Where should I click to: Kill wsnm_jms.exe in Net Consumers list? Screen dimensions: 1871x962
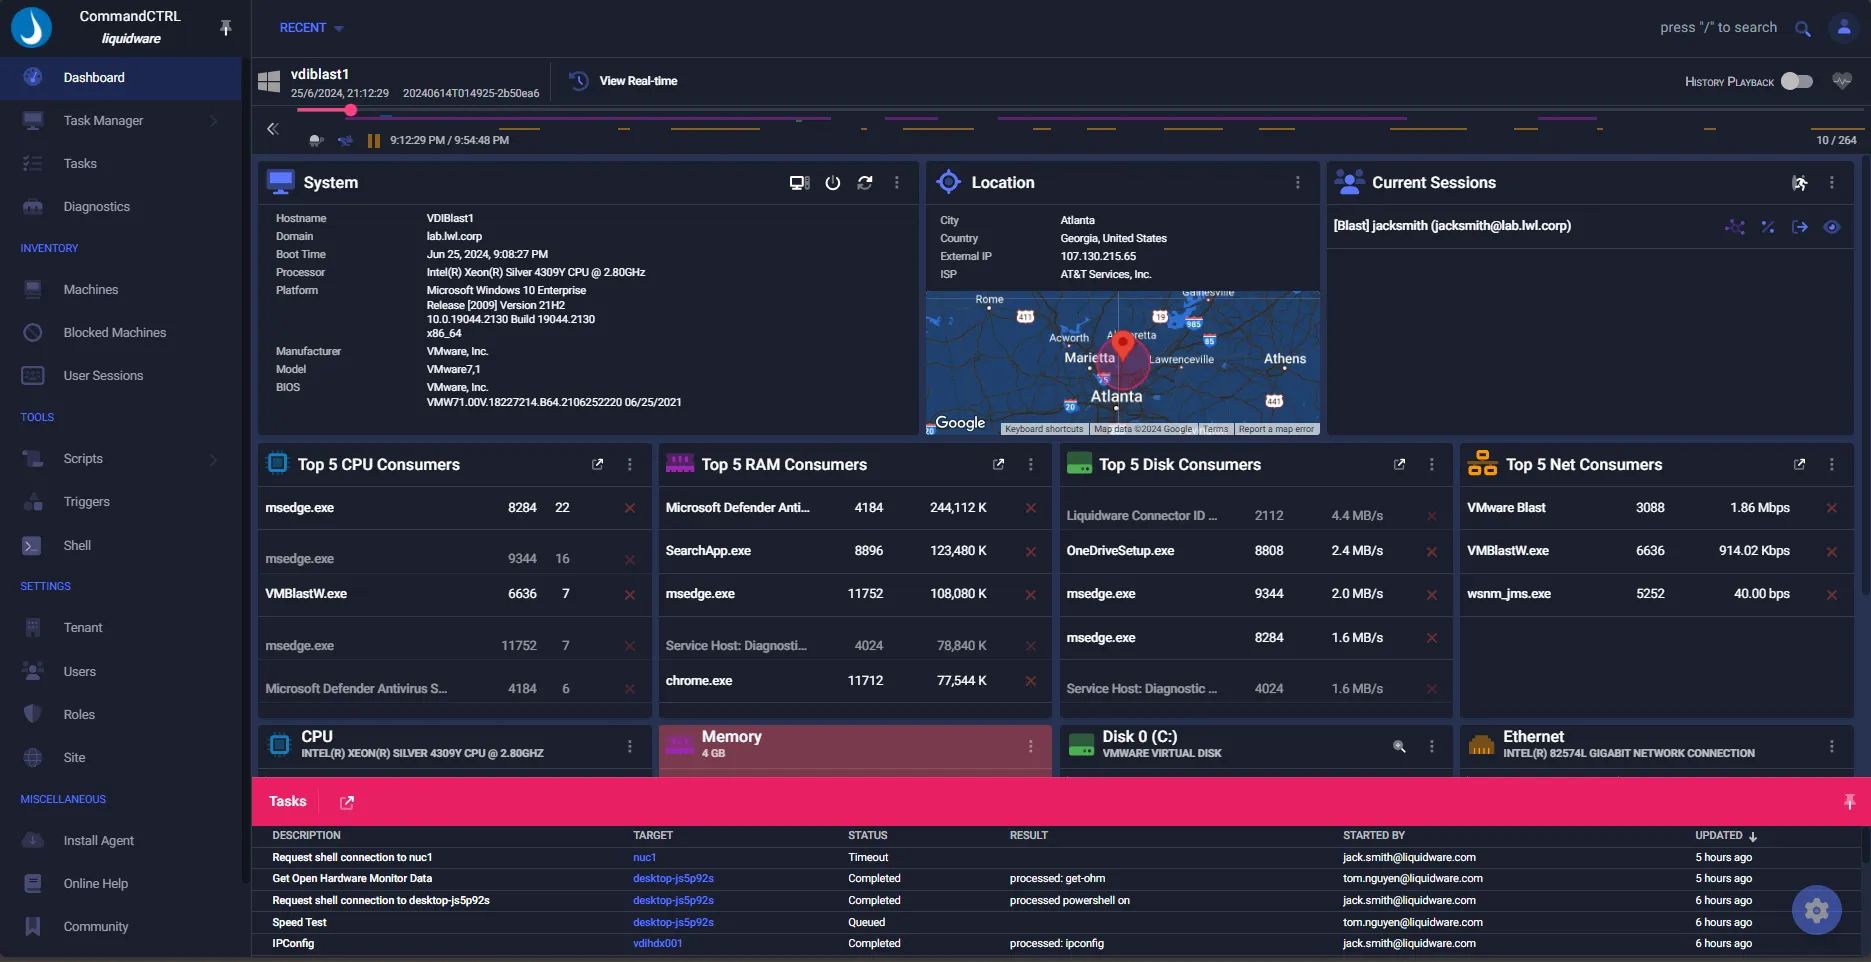(1831, 595)
